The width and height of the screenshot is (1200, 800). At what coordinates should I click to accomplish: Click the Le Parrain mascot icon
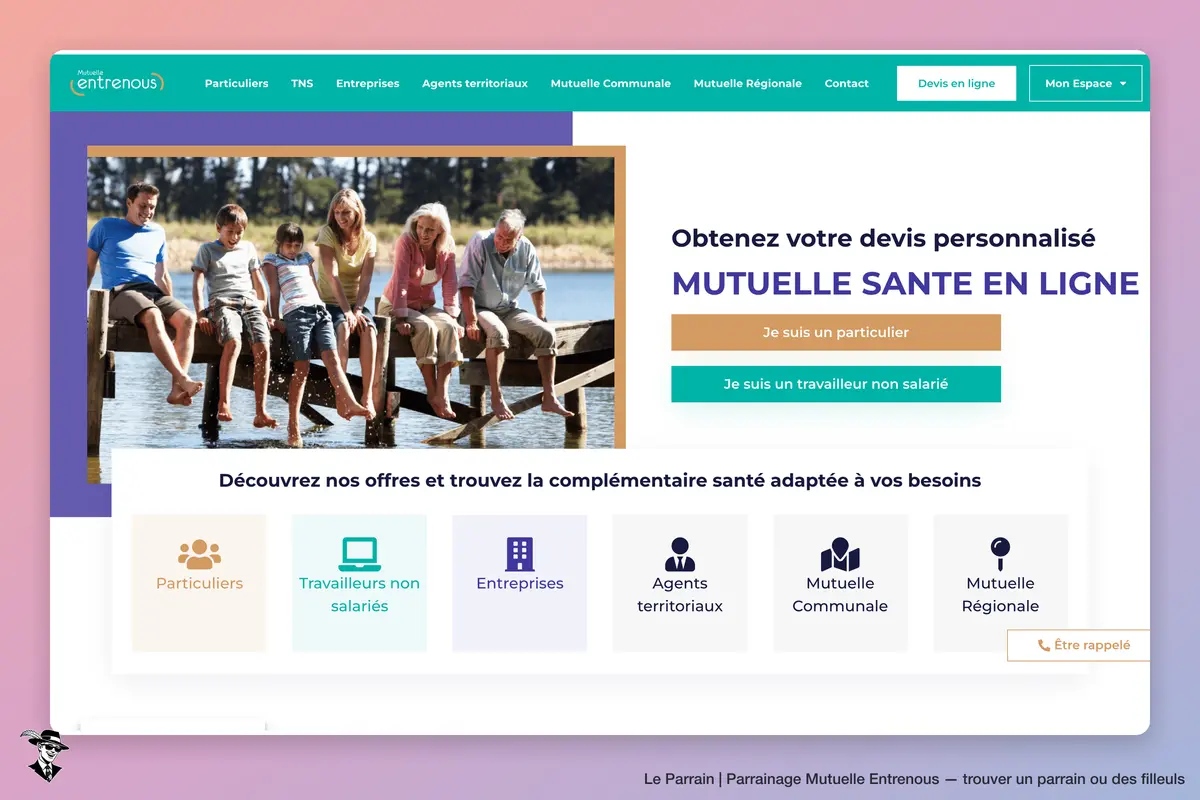pos(43,755)
